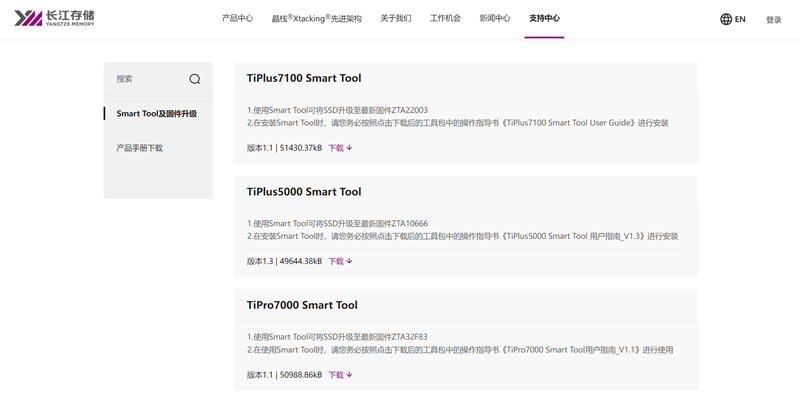Click the TiPlus7100 Smart Tool heading
800x398 pixels.
pyautogui.click(x=304, y=78)
